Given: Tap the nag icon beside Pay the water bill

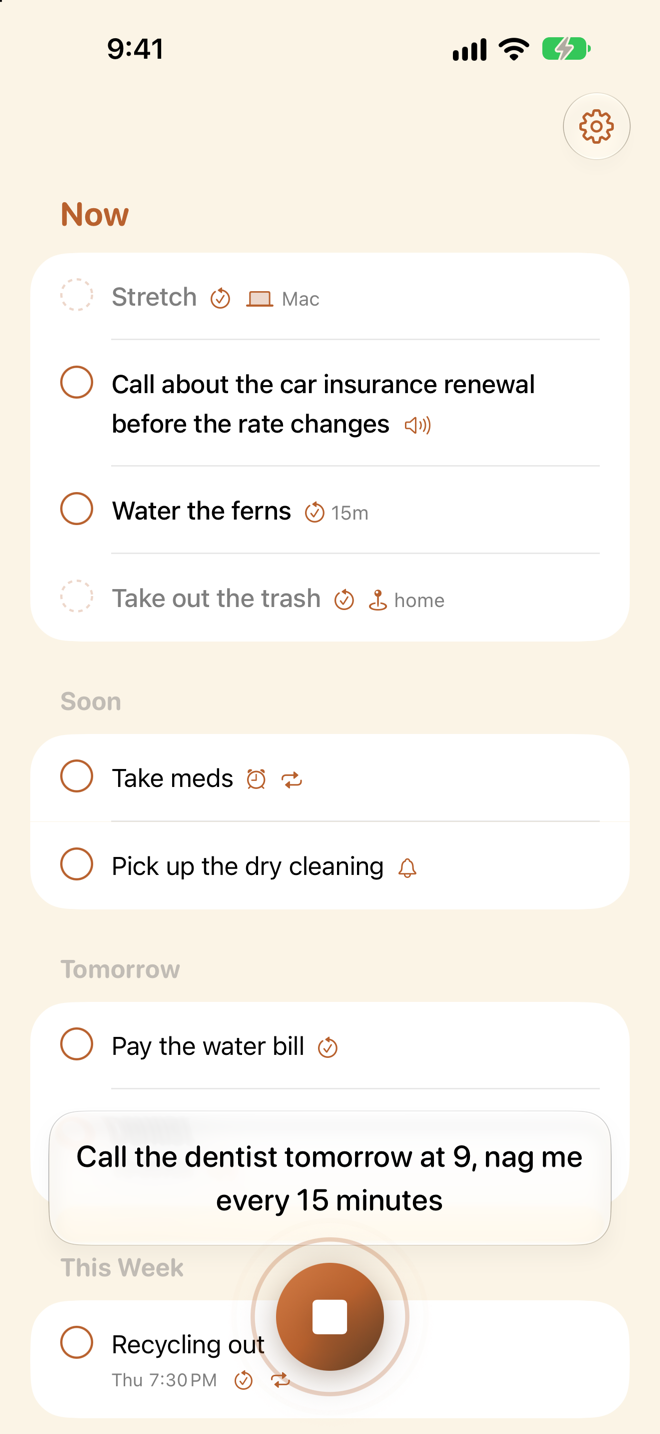Looking at the screenshot, I should pyautogui.click(x=327, y=1047).
